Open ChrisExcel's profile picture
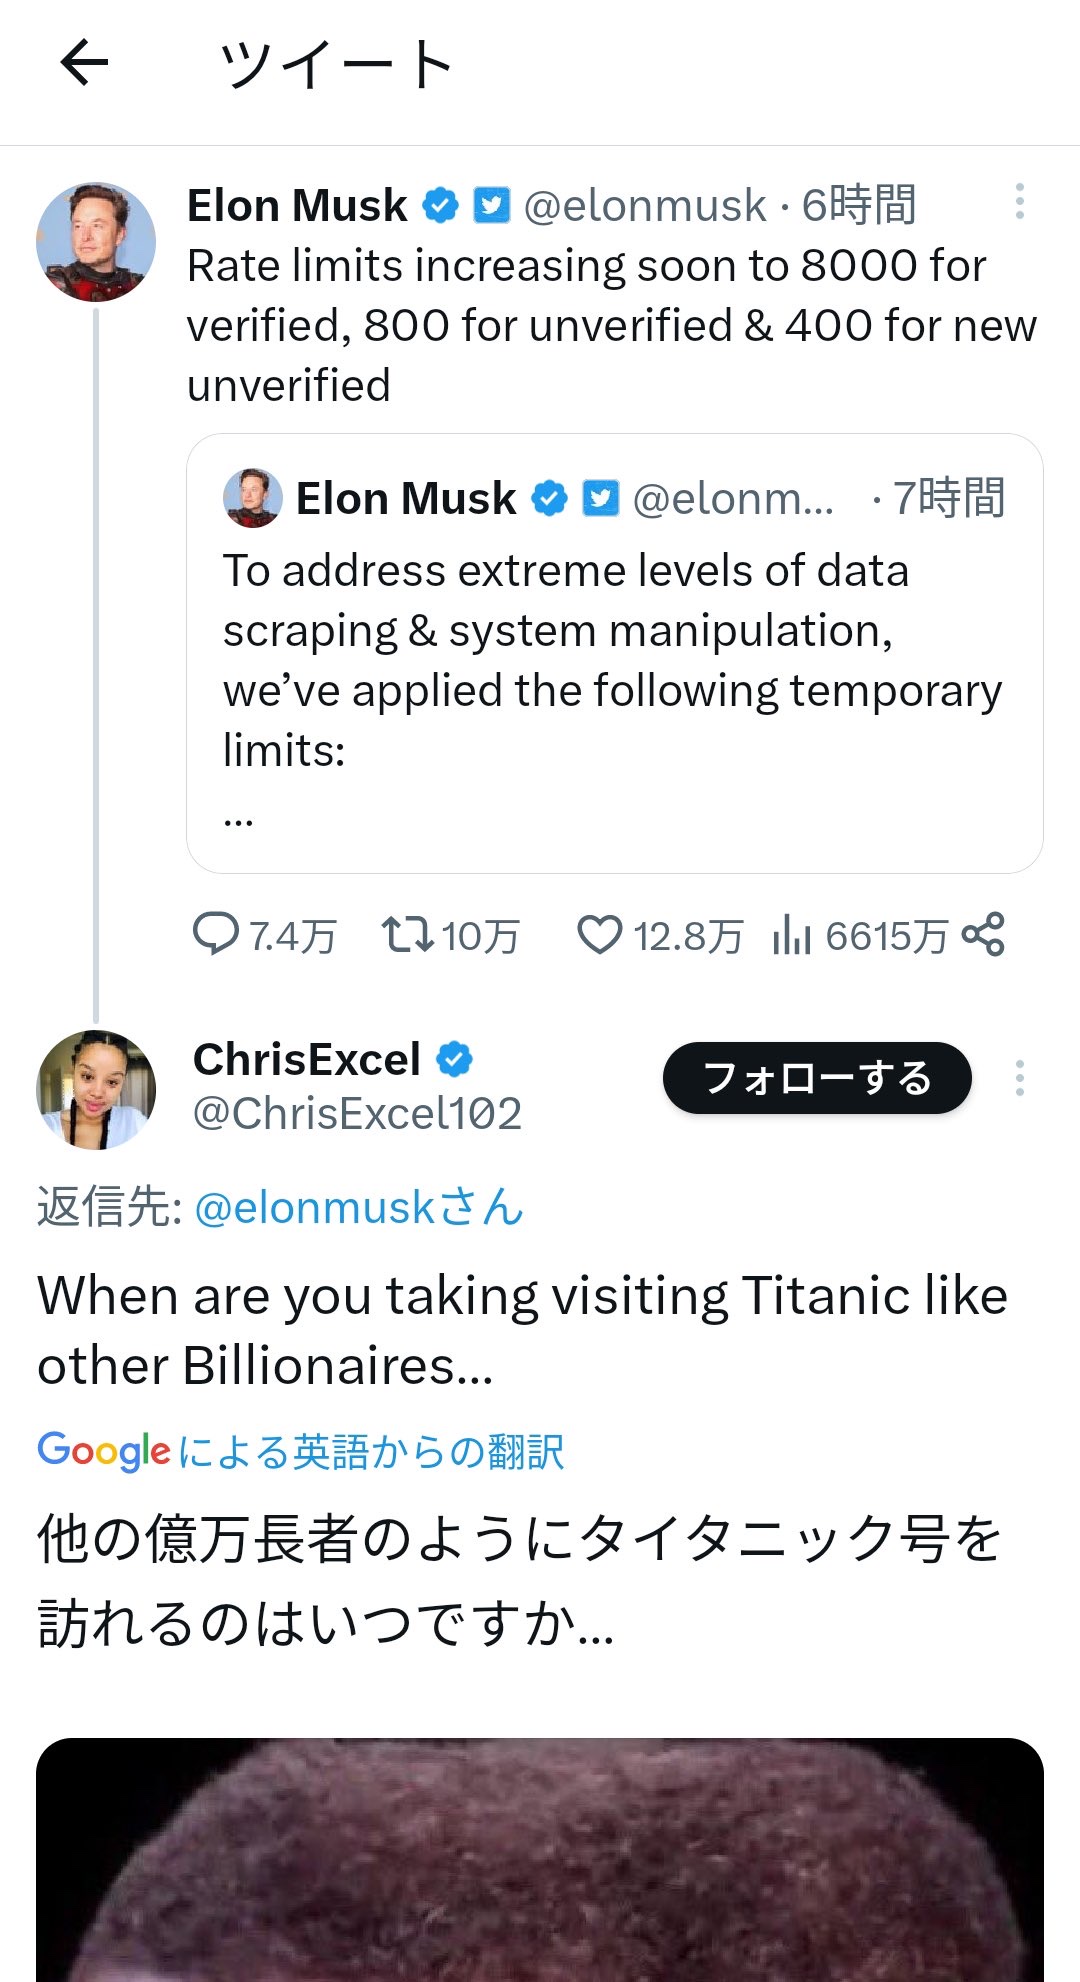Screen dimensions: 1080x1982 point(96,1090)
